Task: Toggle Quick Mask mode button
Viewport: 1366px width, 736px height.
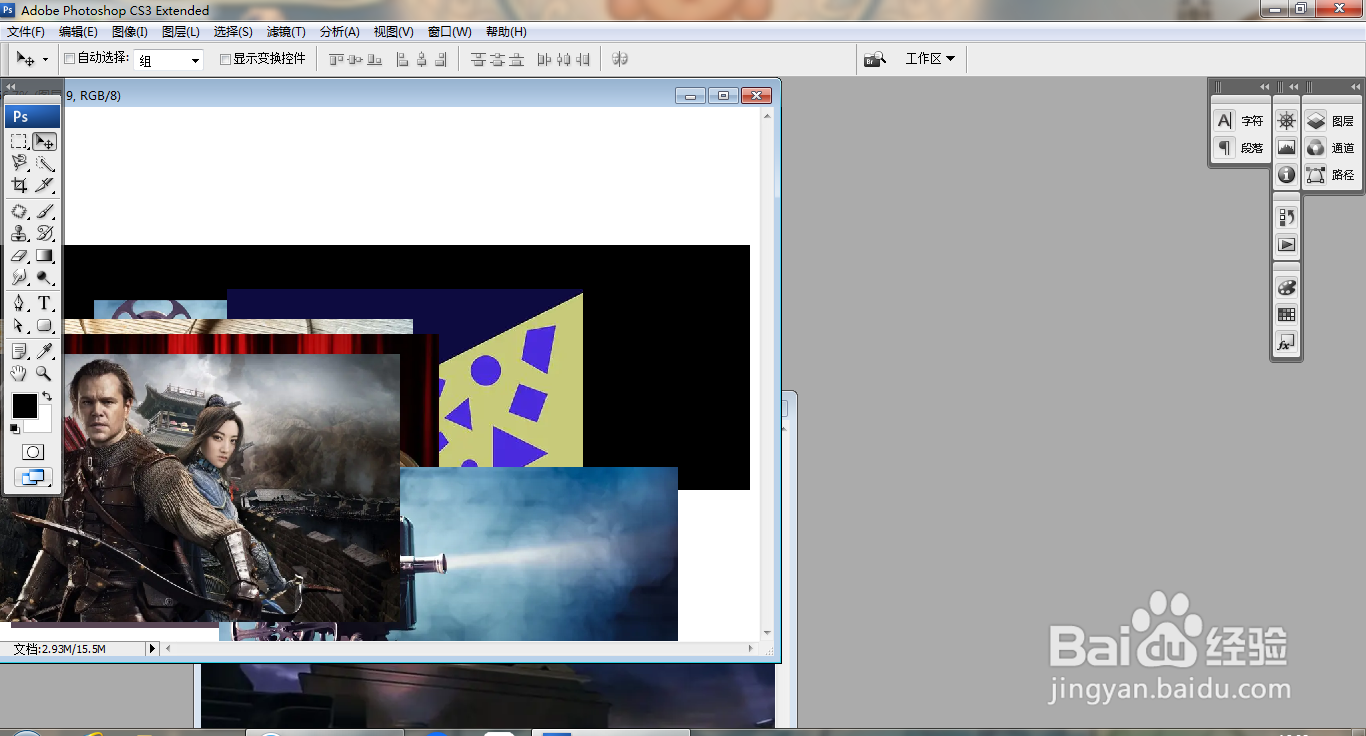Action: click(x=33, y=452)
